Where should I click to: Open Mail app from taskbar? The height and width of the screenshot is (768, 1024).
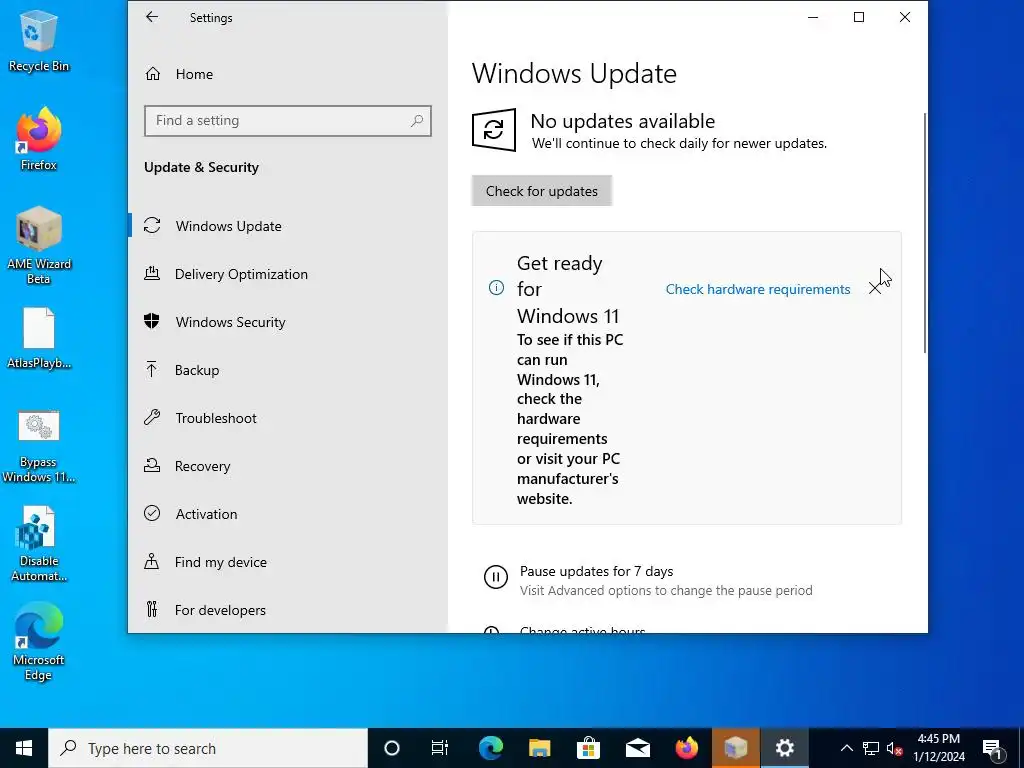[x=637, y=748]
